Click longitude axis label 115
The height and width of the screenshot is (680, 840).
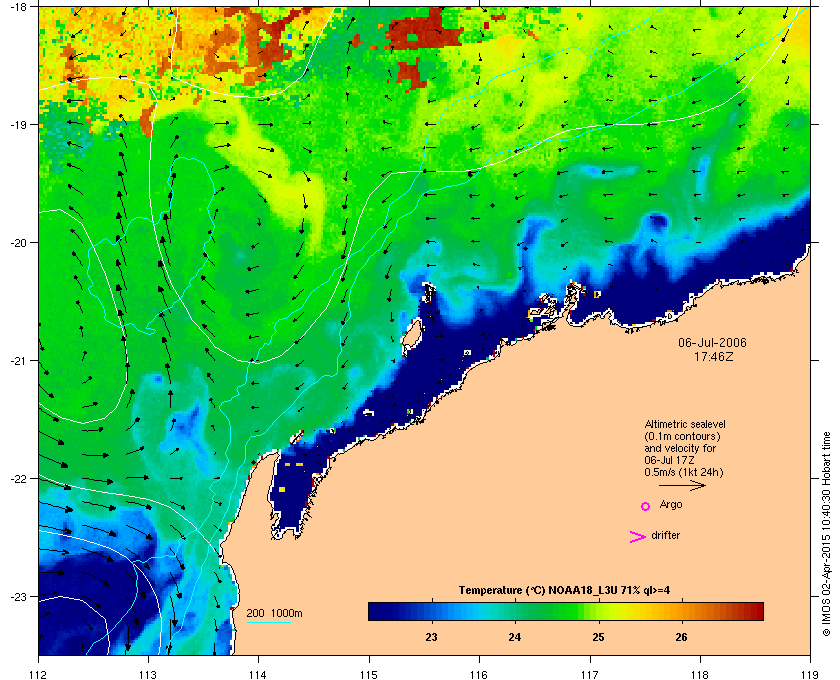[x=369, y=675]
